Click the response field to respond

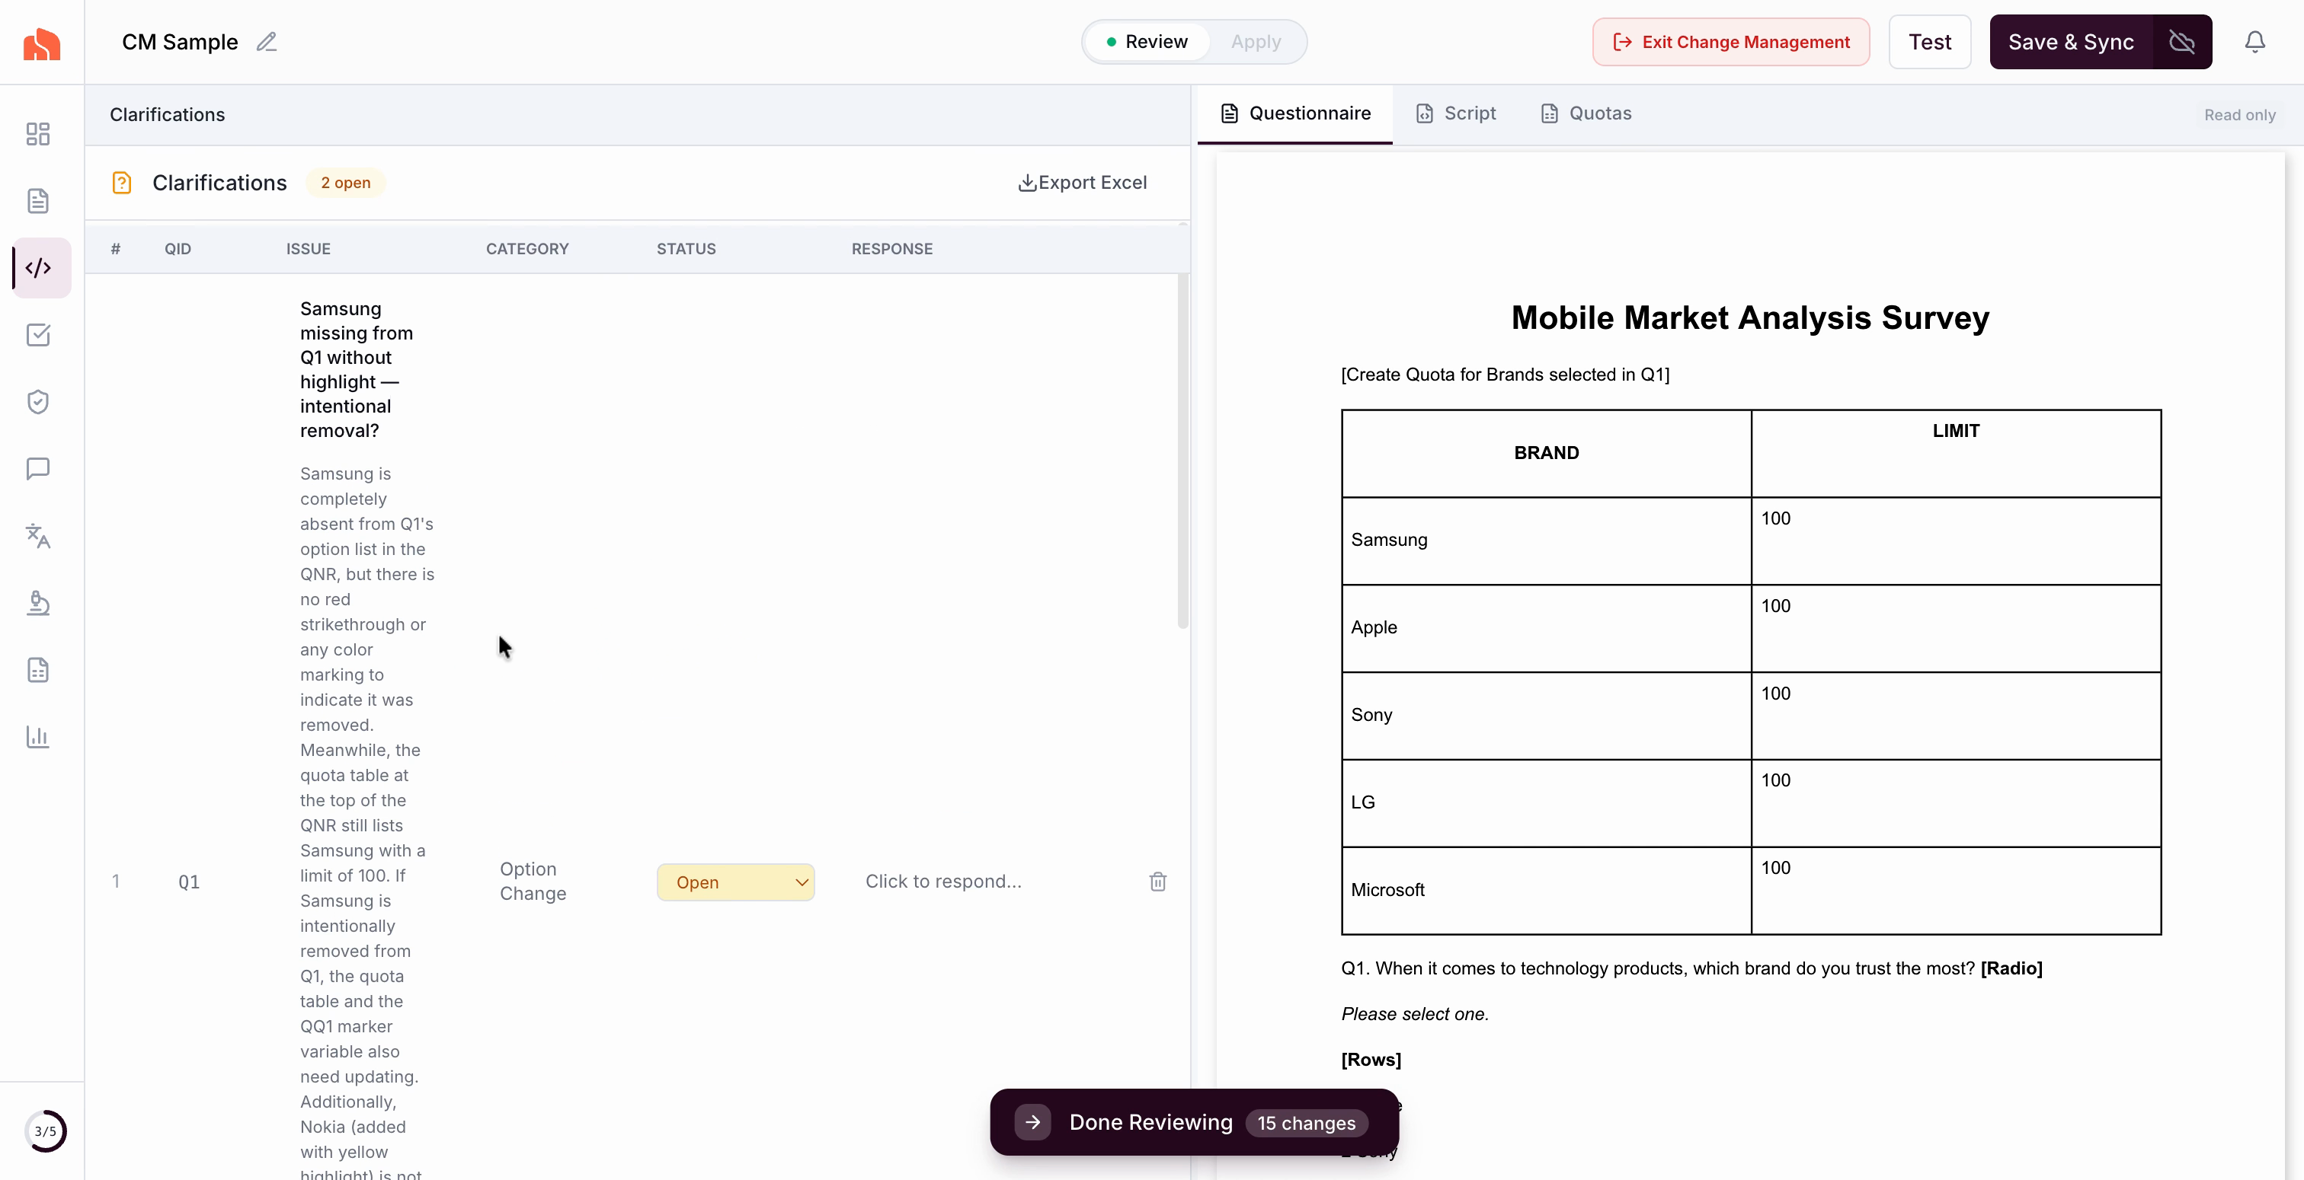[943, 881]
